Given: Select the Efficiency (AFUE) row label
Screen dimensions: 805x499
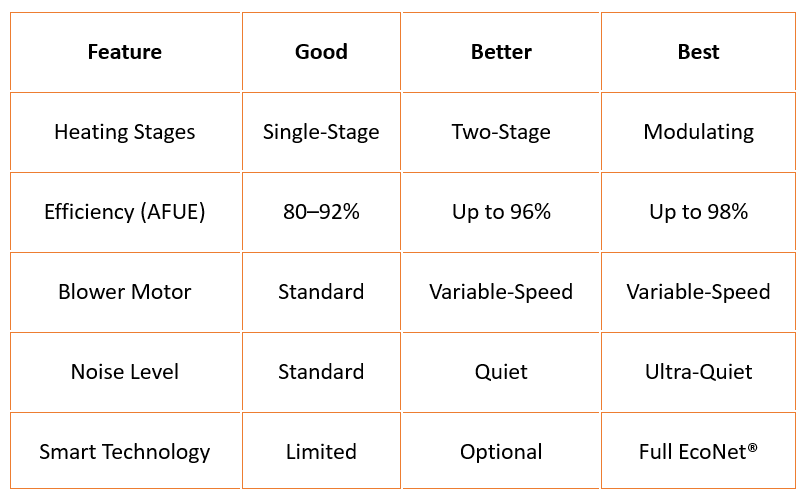Looking at the screenshot, I should (x=125, y=212).
